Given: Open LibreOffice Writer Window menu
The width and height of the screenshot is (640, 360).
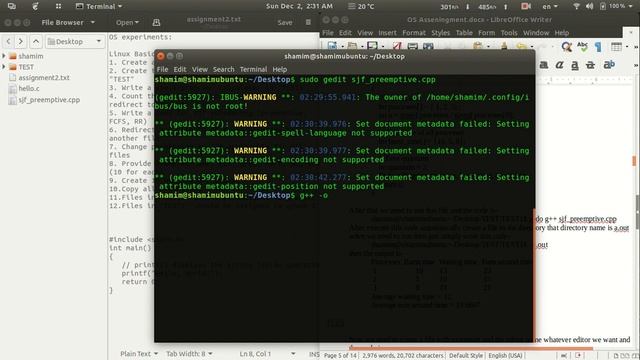Looking at the screenshot, I should pyautogui.click(x=536, y=33).
